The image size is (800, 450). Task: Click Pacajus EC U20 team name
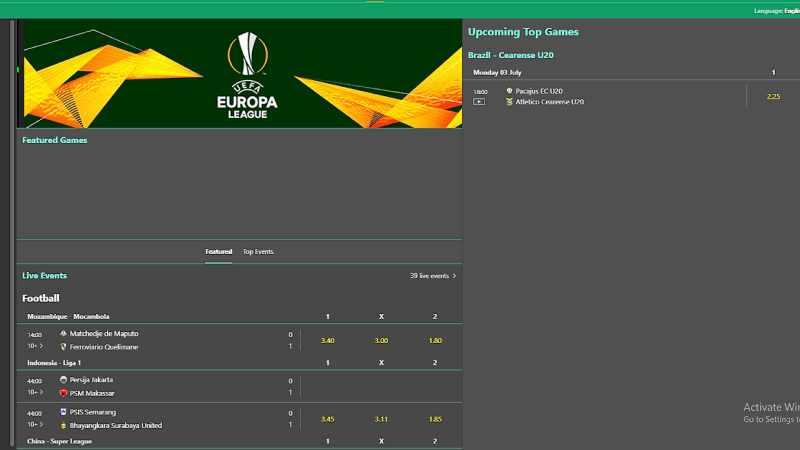(x=539, y=91)
